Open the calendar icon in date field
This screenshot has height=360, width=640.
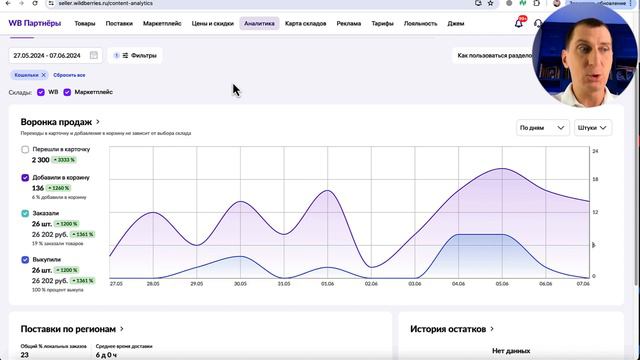94,56
